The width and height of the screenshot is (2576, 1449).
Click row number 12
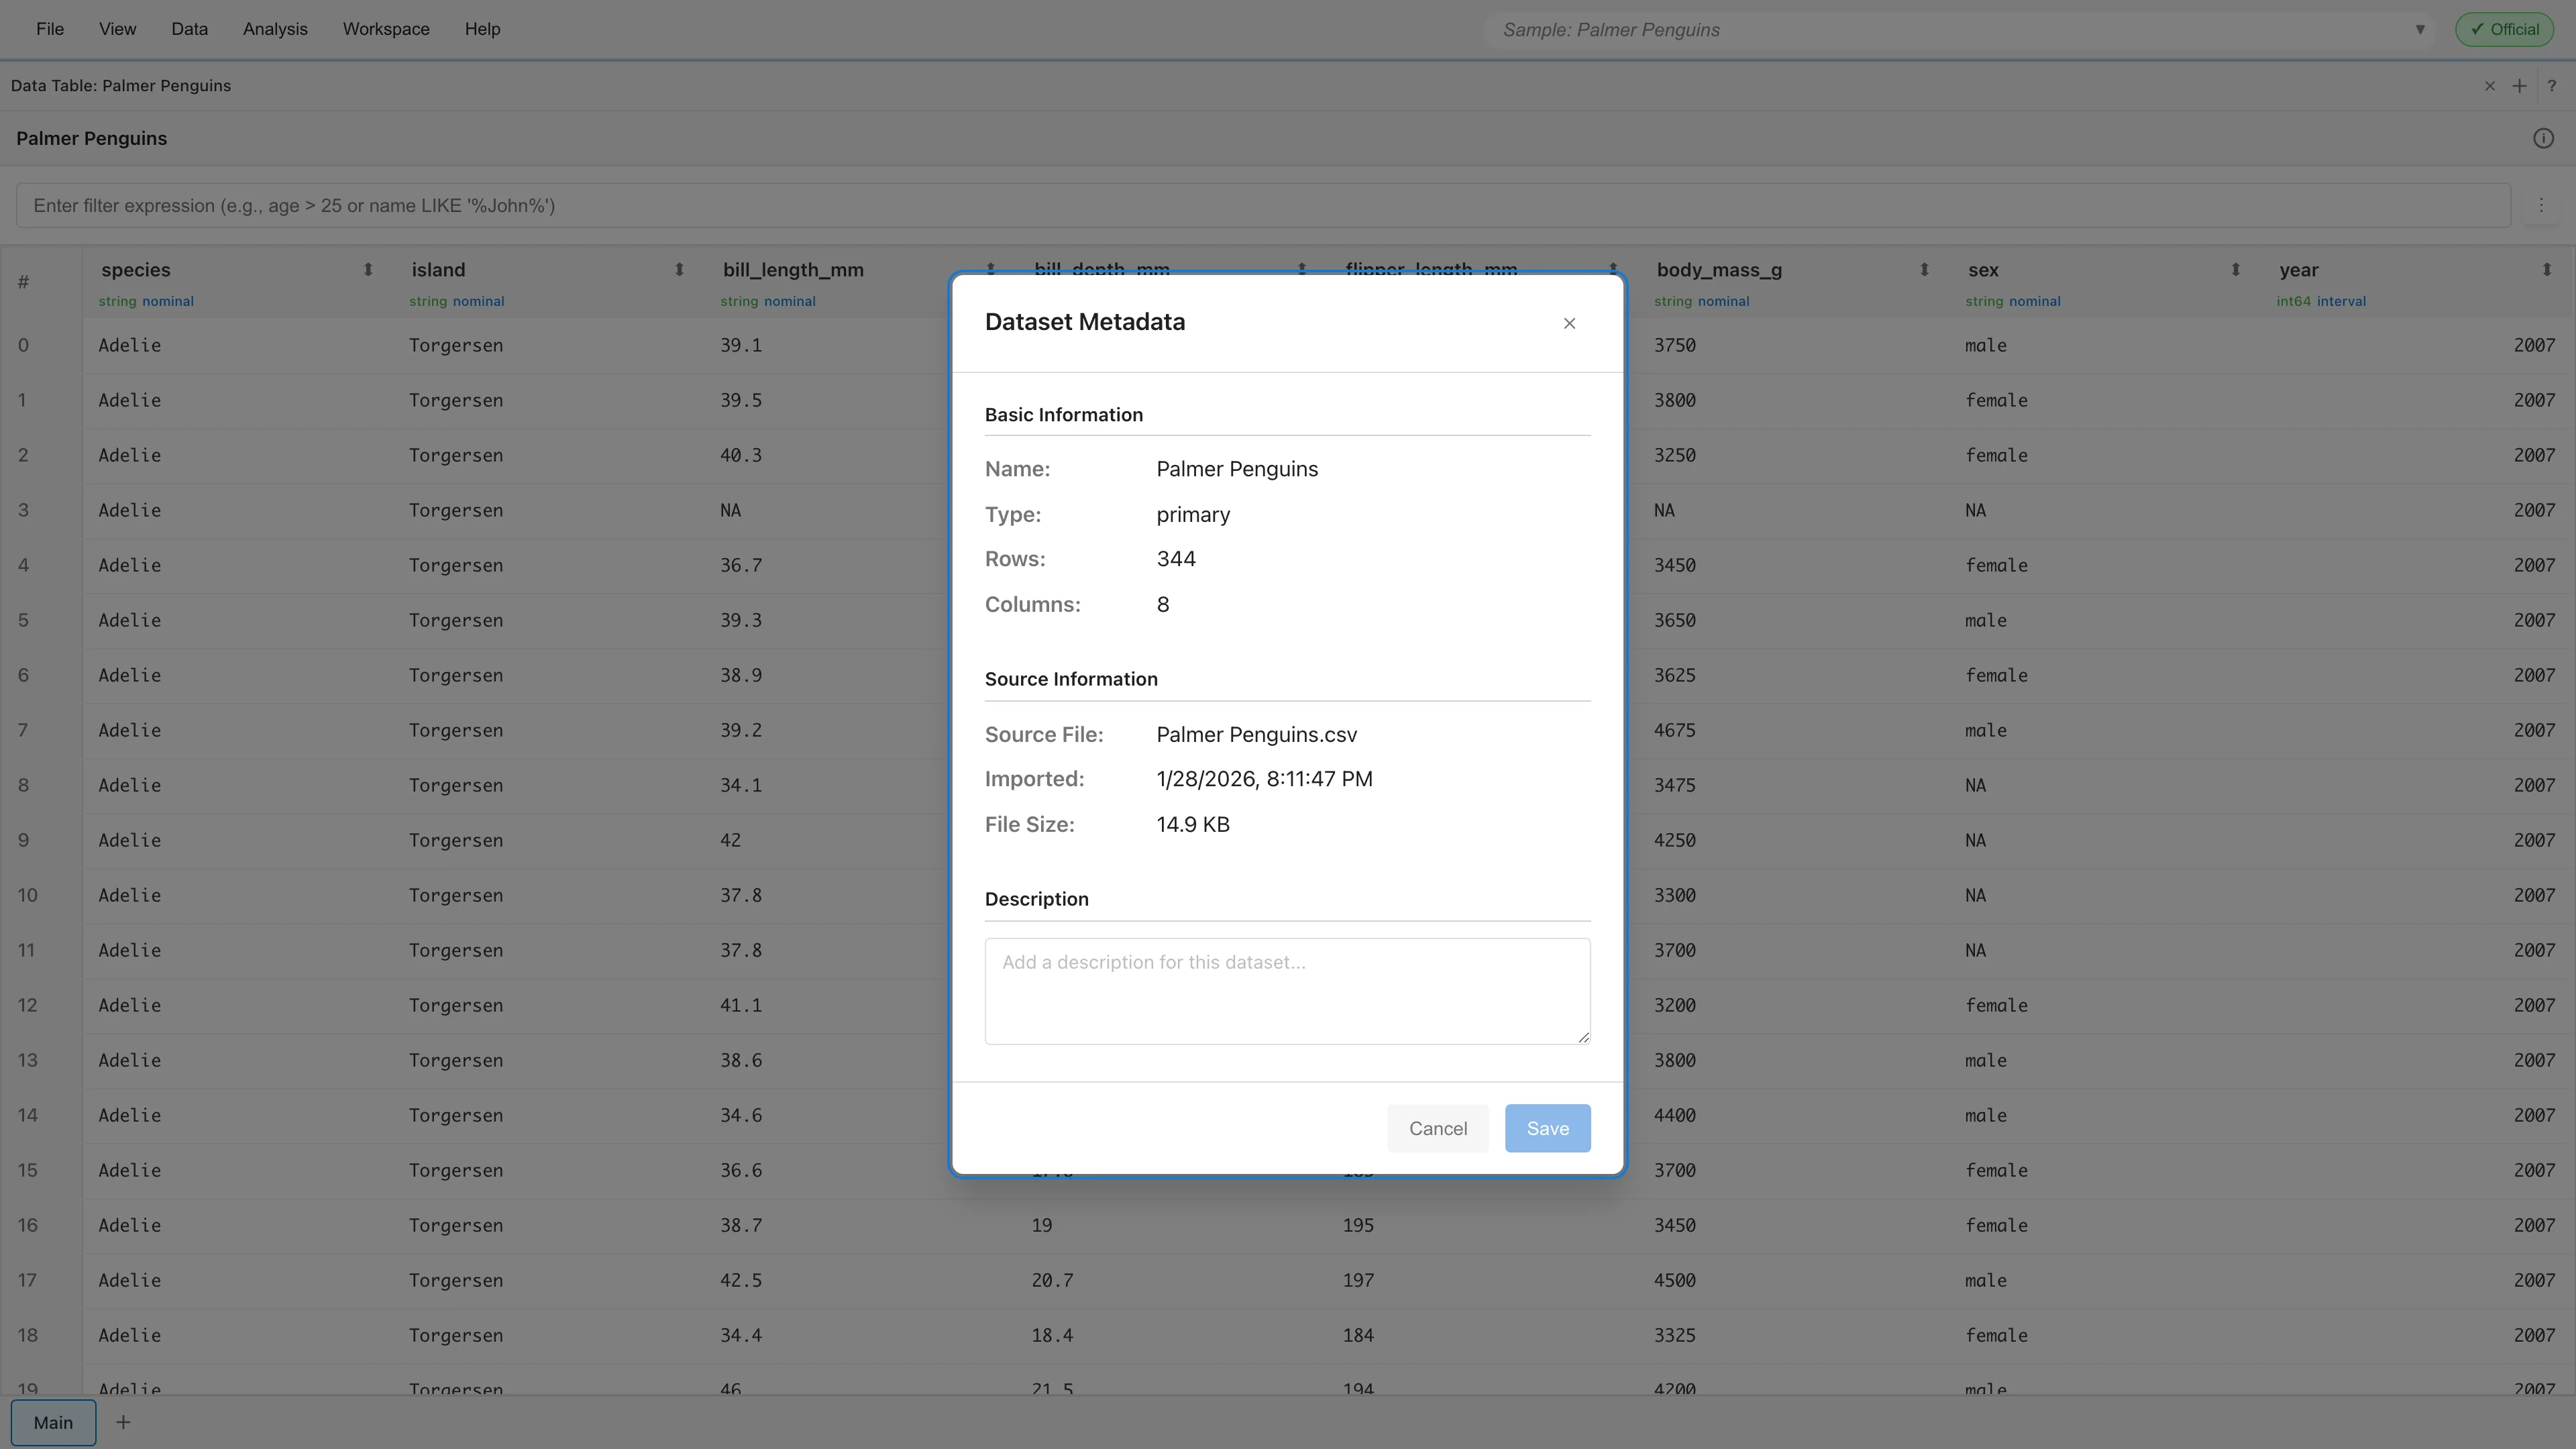[x=27, y=1005]
